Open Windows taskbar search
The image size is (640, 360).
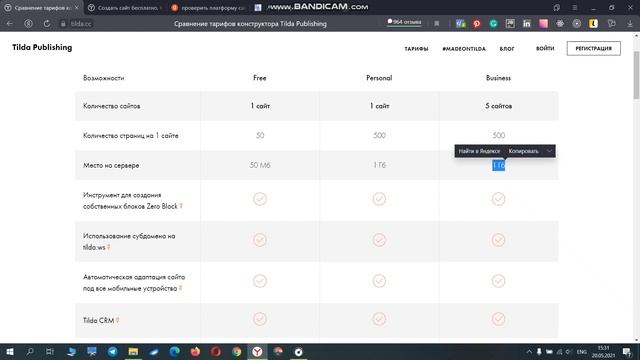point(30,351)
